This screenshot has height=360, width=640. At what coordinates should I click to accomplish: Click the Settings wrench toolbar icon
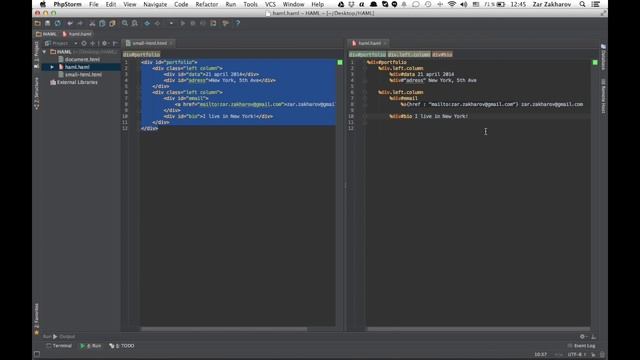[x=225, y=24]
